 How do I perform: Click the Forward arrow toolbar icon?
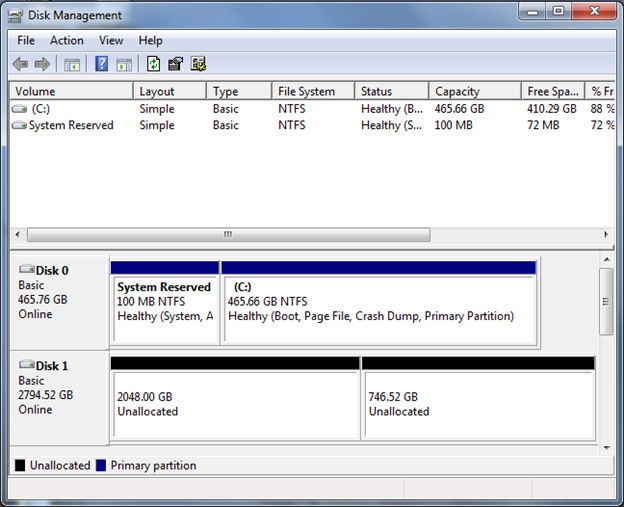pyautogui.click(x=42, y=64)
